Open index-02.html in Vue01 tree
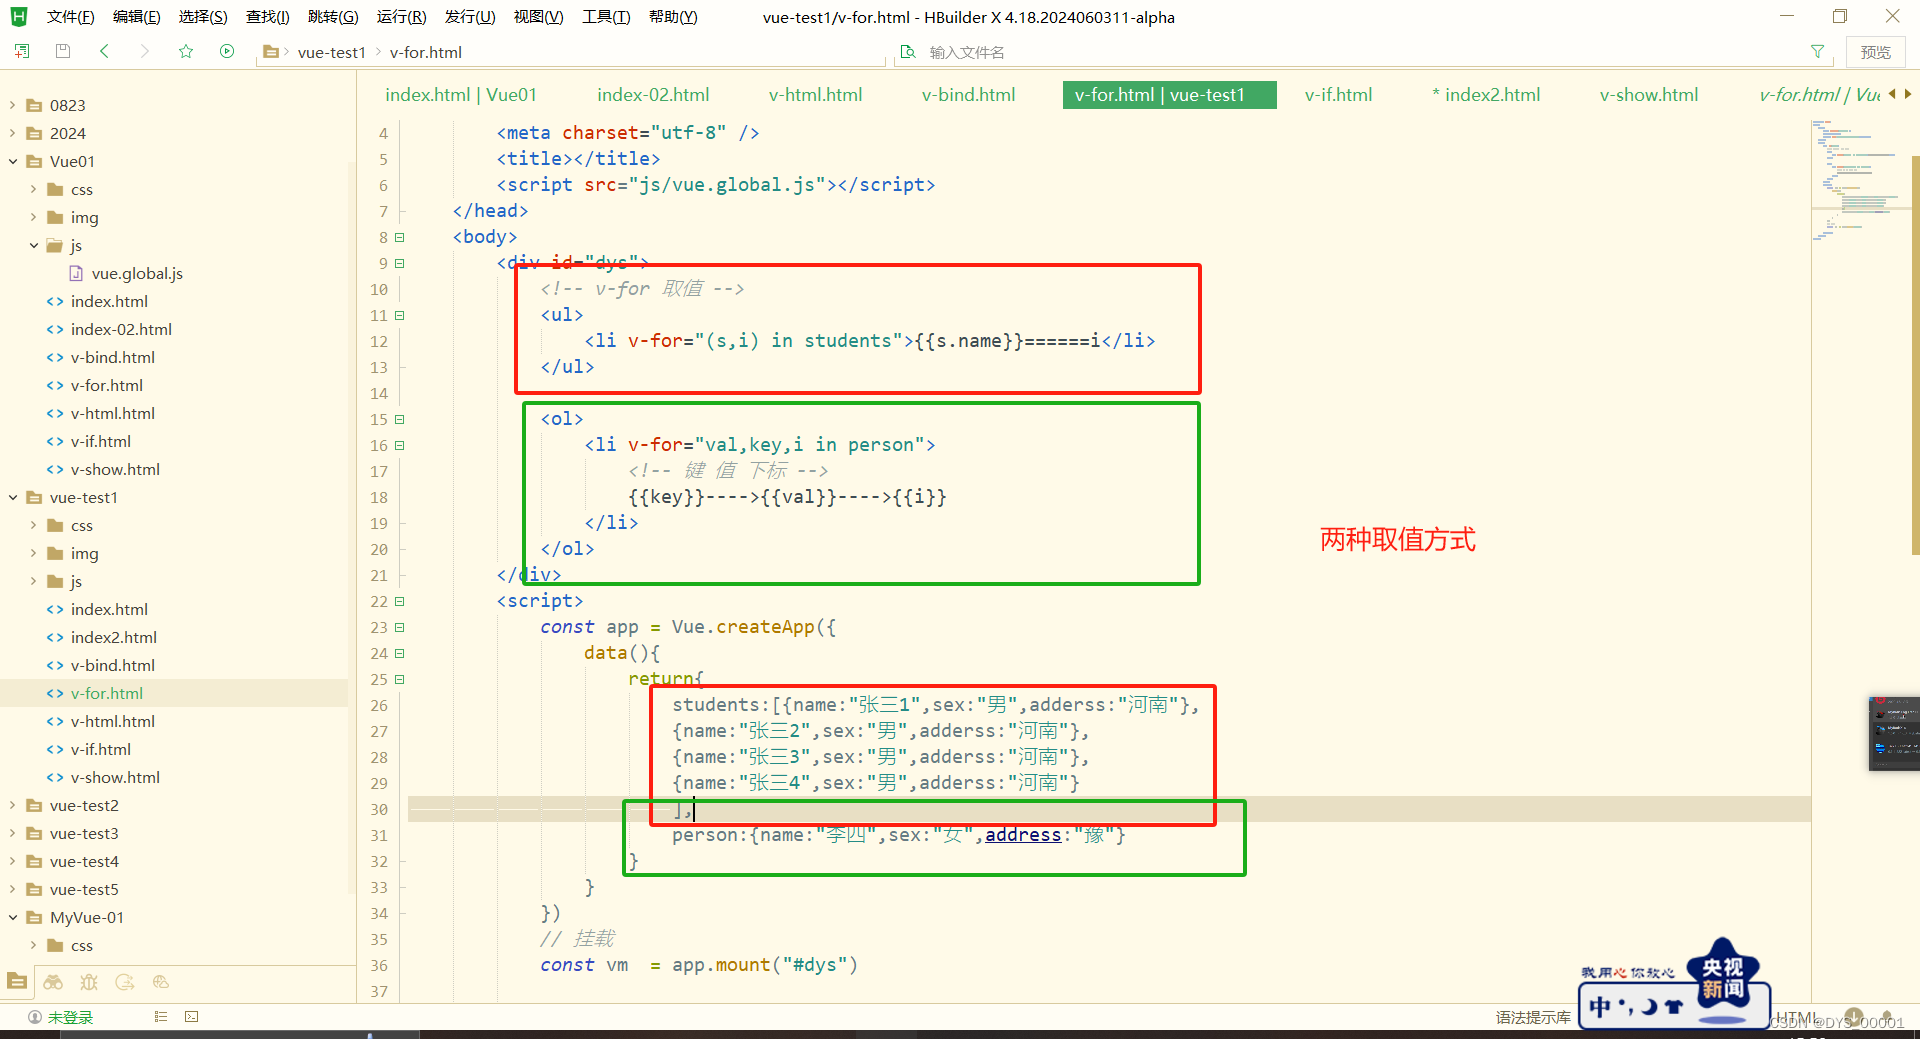Viewport: 1920px width, 1039px height. point(121,329)
